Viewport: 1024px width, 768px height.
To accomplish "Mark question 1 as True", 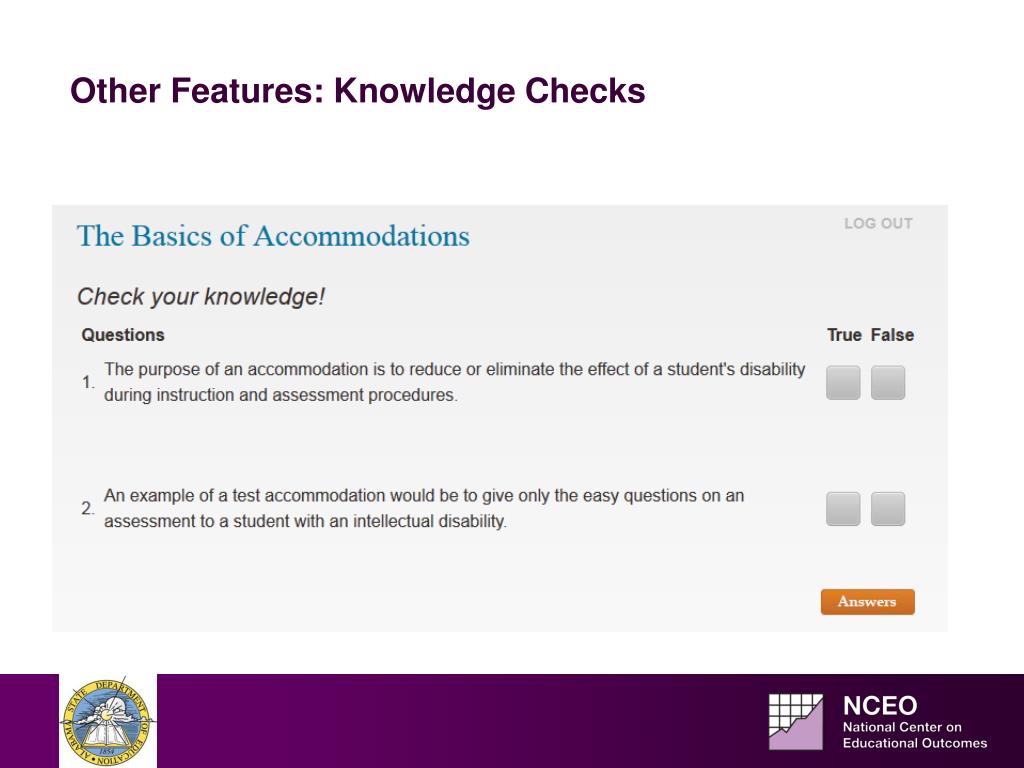I will [843, 383].
